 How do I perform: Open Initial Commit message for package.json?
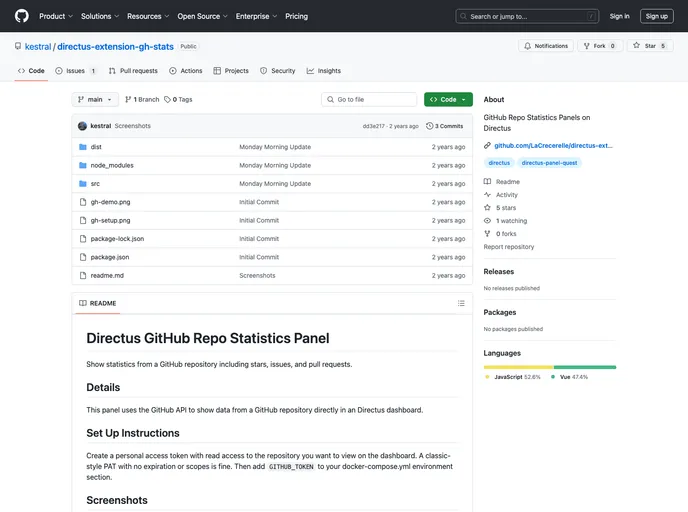[x=259, y=258]
